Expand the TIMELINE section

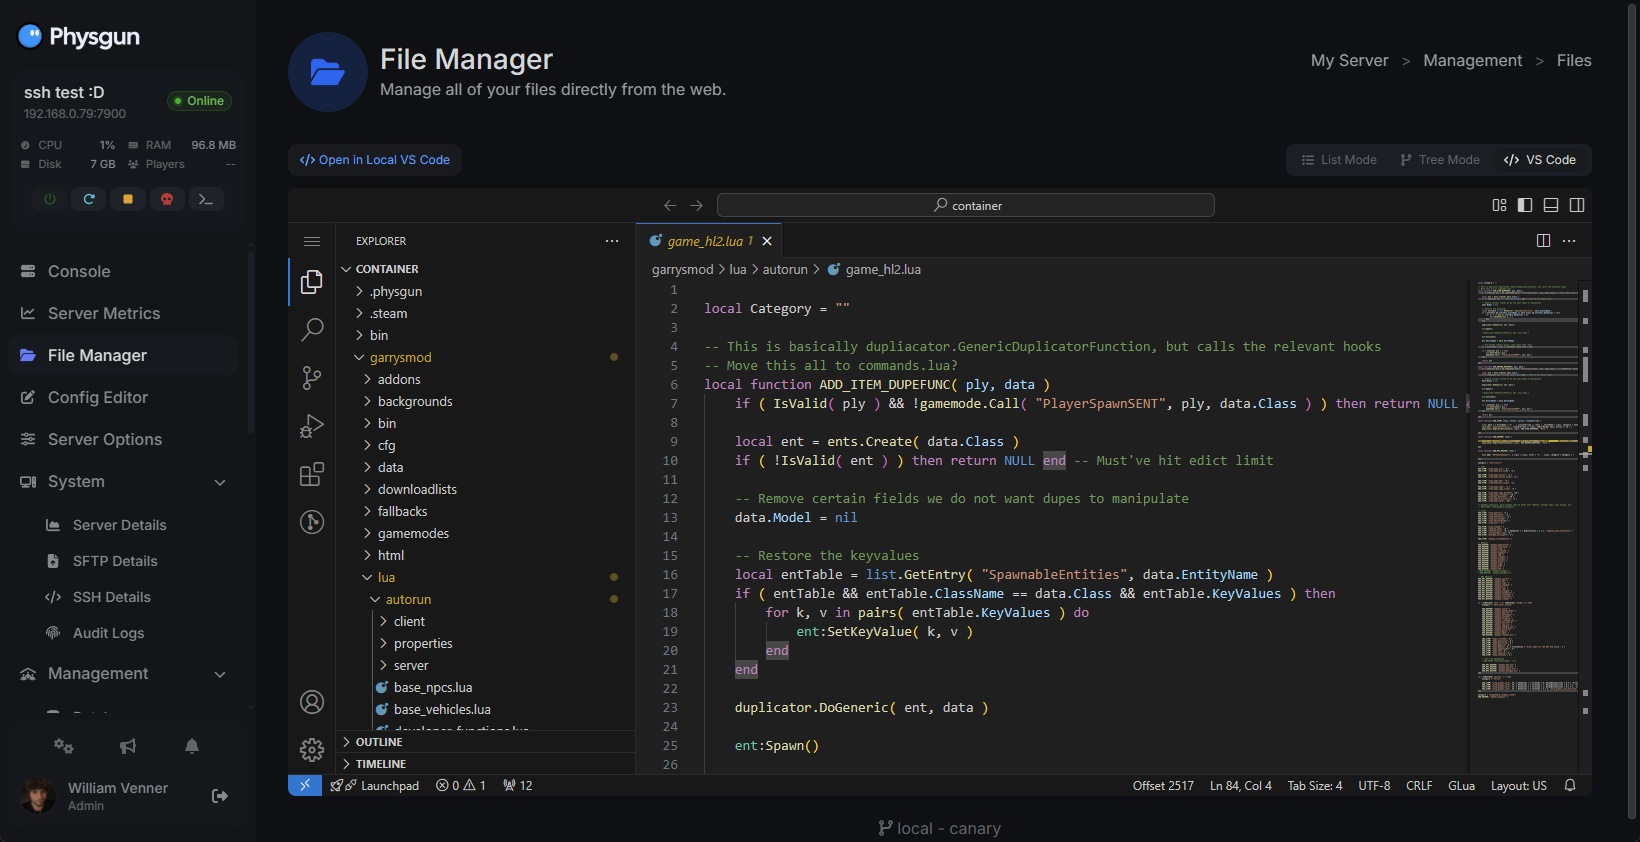pos(486,764)
